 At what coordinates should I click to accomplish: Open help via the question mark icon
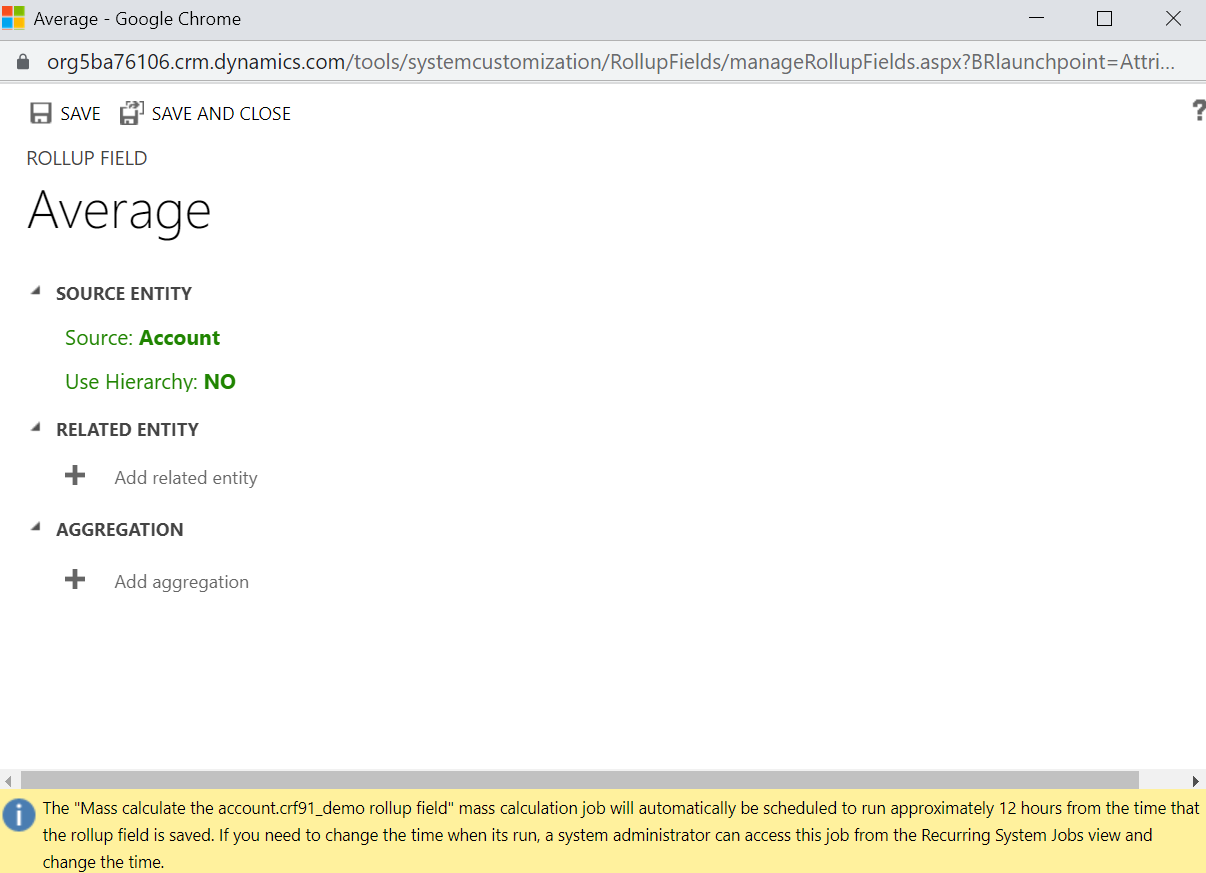point(1198,111)
